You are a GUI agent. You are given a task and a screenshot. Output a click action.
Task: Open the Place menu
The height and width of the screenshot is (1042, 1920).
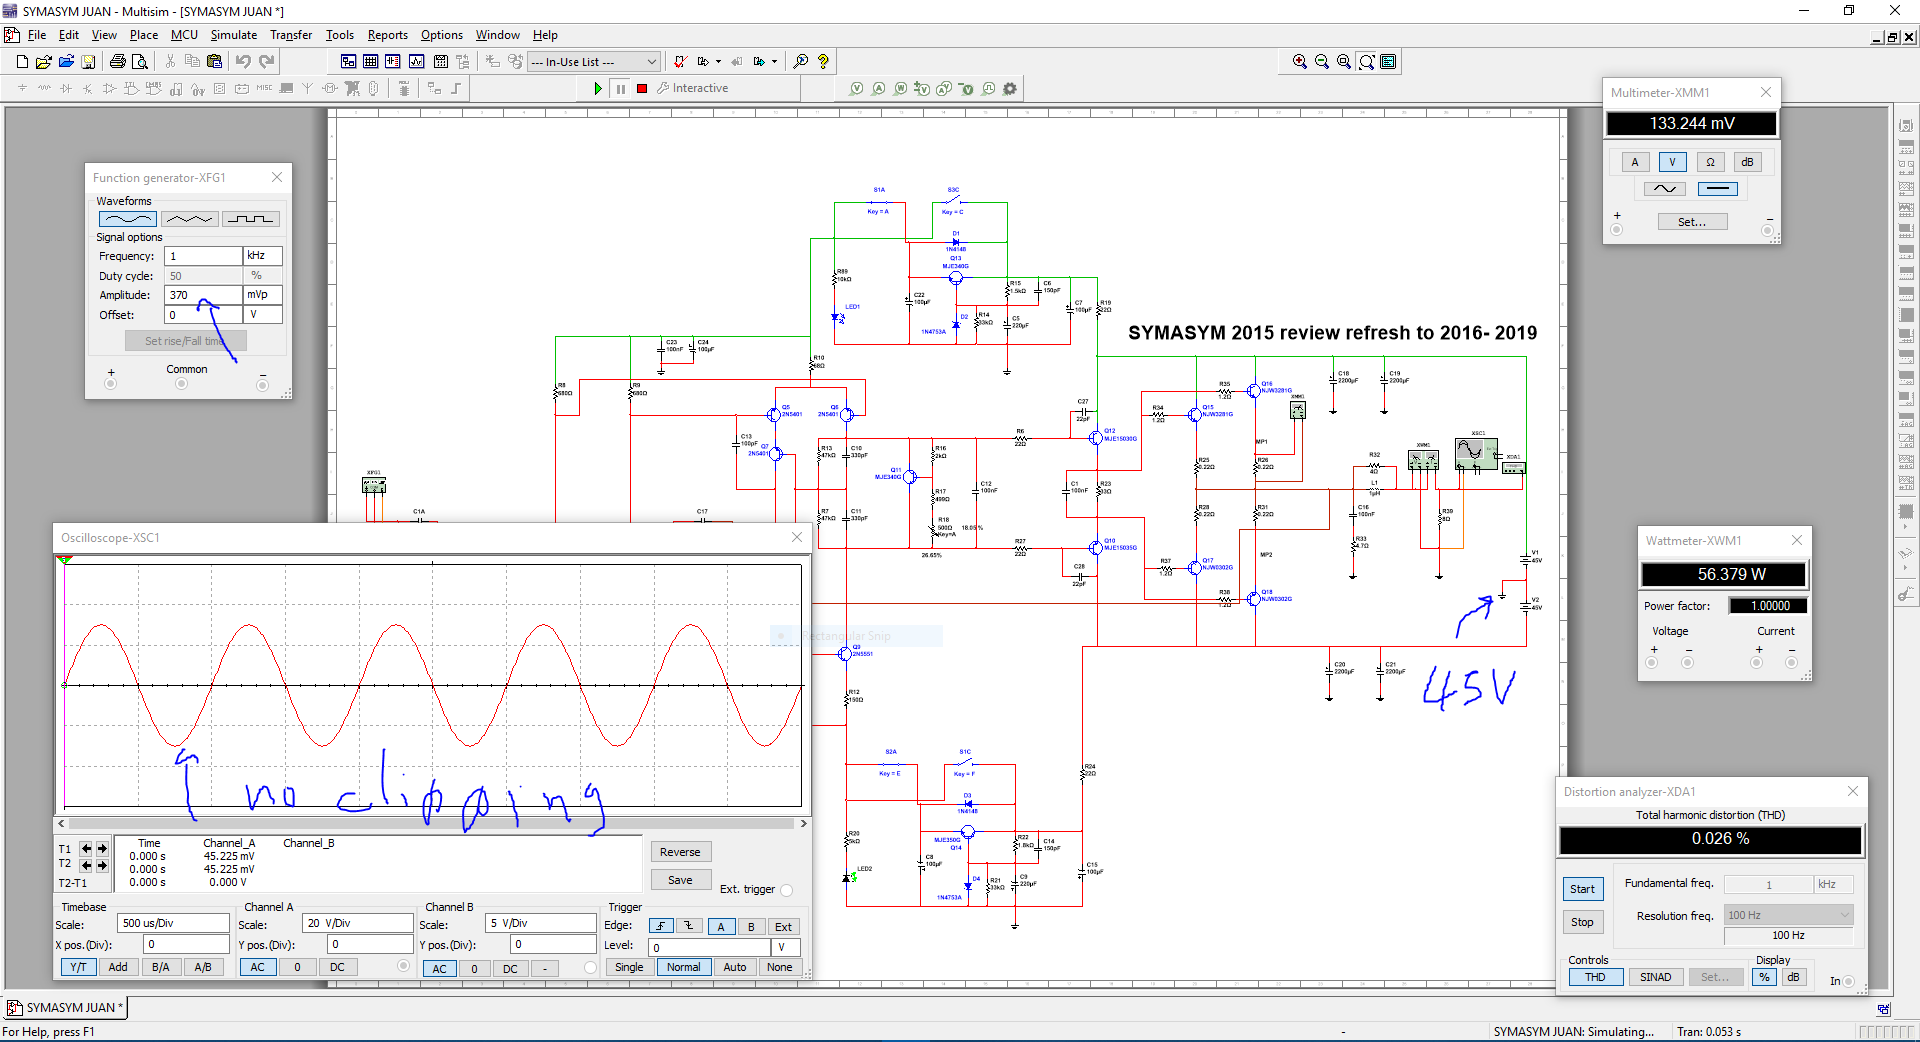143,35
